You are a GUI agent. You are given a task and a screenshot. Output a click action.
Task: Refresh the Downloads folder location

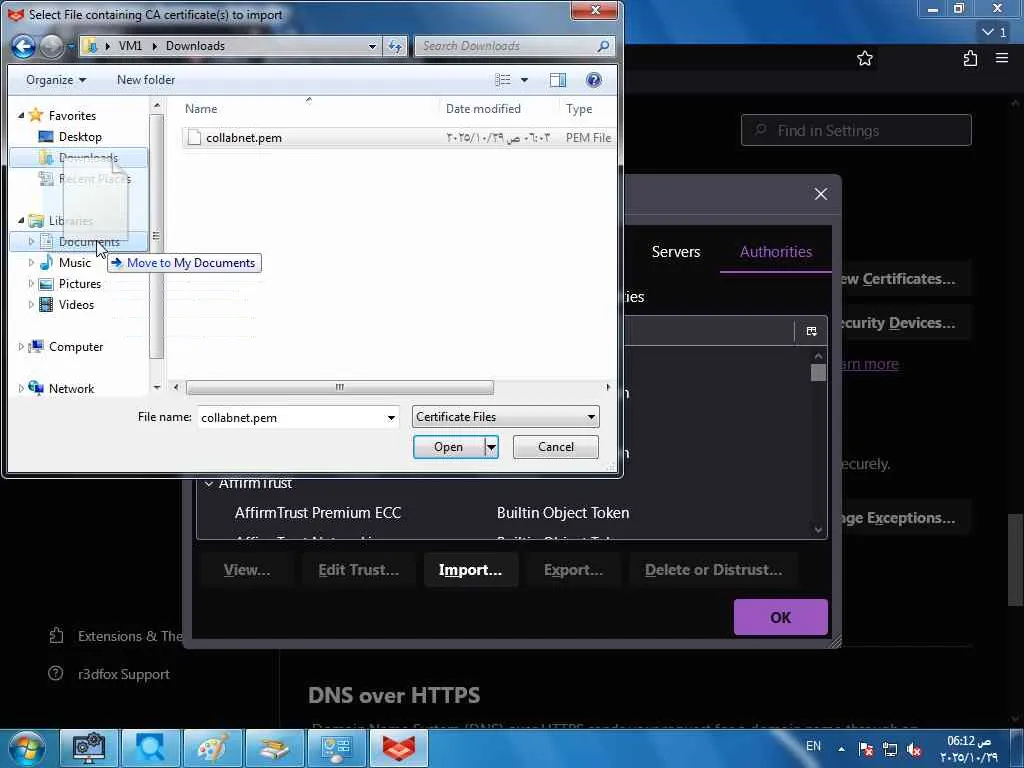pyautogui.click(x=395, y=46)
